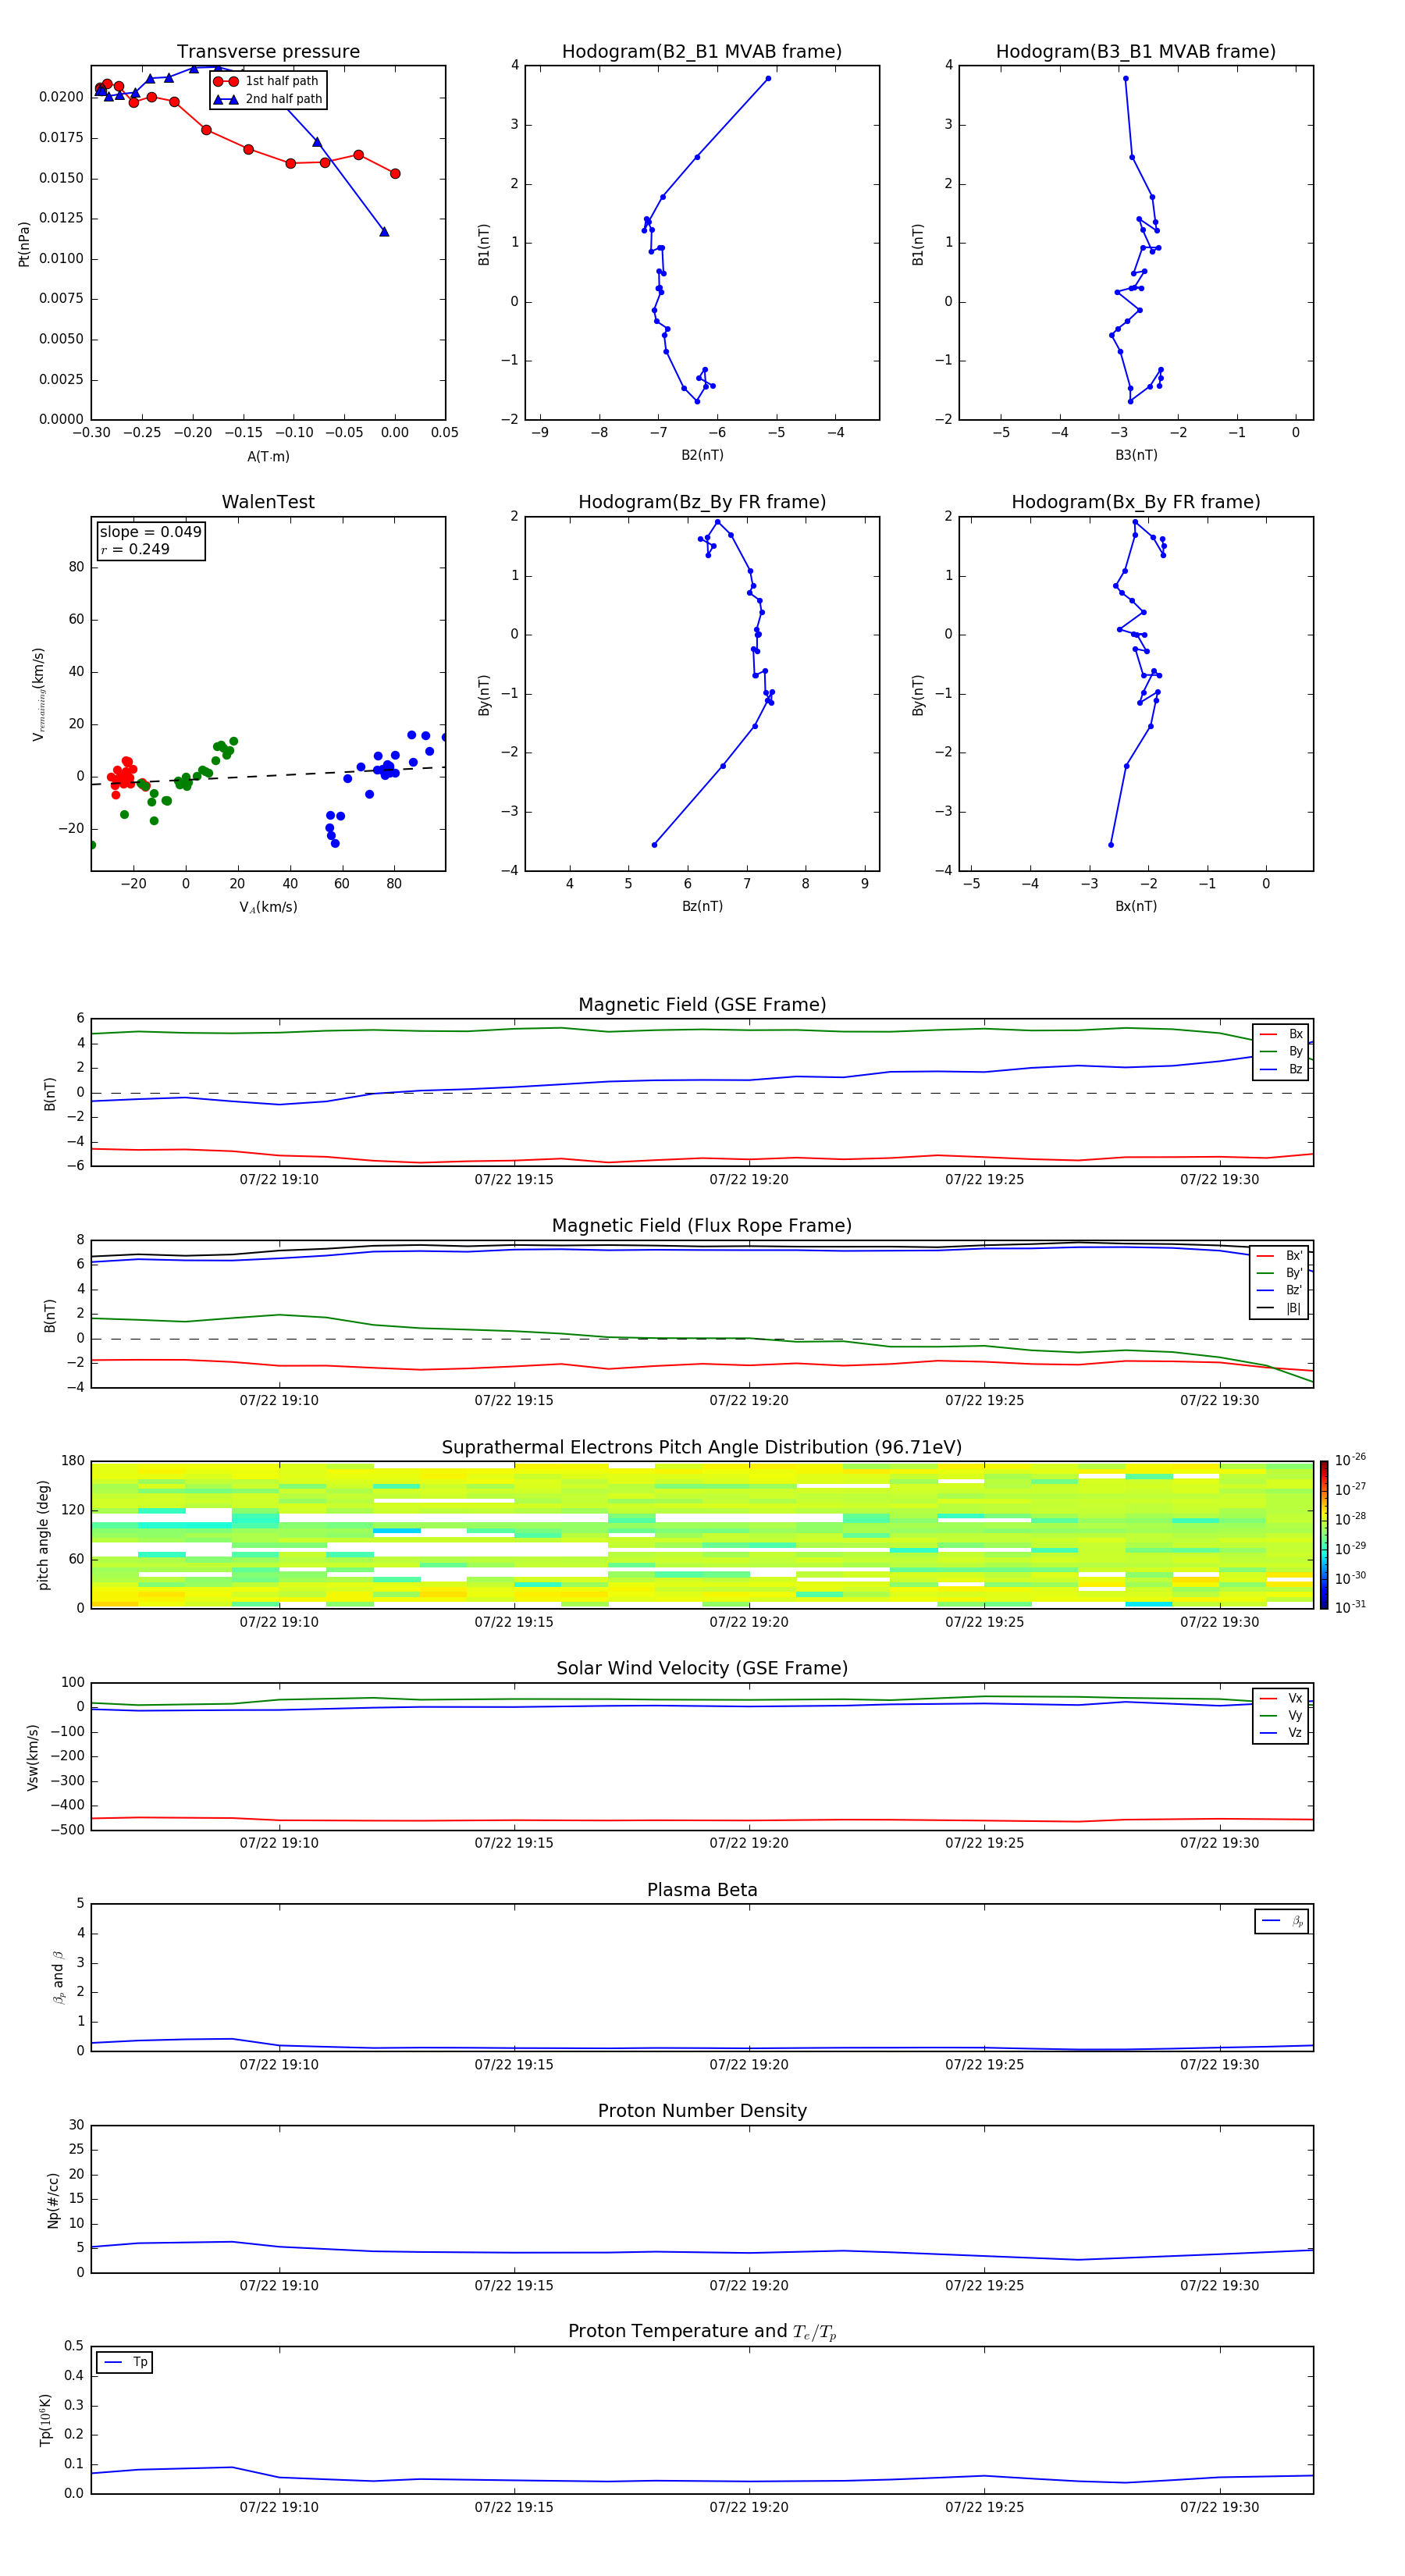Select the Bx' entry in Flux Rope legend

1279,1255
